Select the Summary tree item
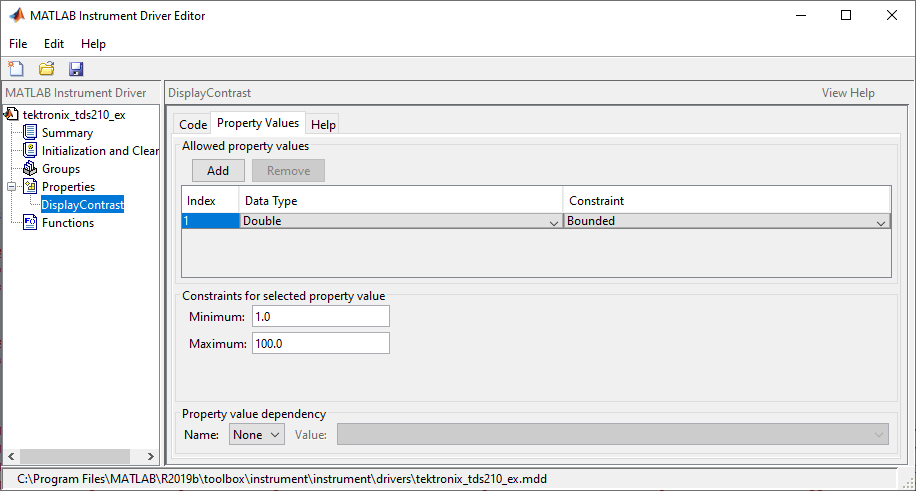Image resolution: width=916 pixels, height=491 pixels. coord(67,133)
